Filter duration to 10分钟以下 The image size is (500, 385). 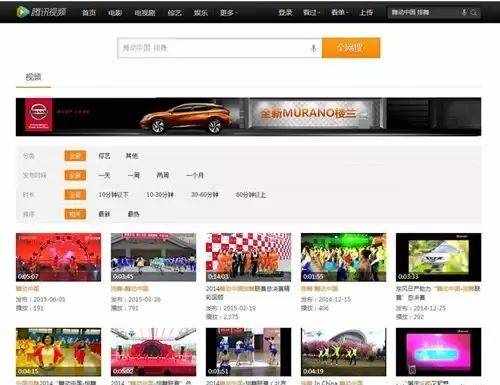(x=113, y=195)
